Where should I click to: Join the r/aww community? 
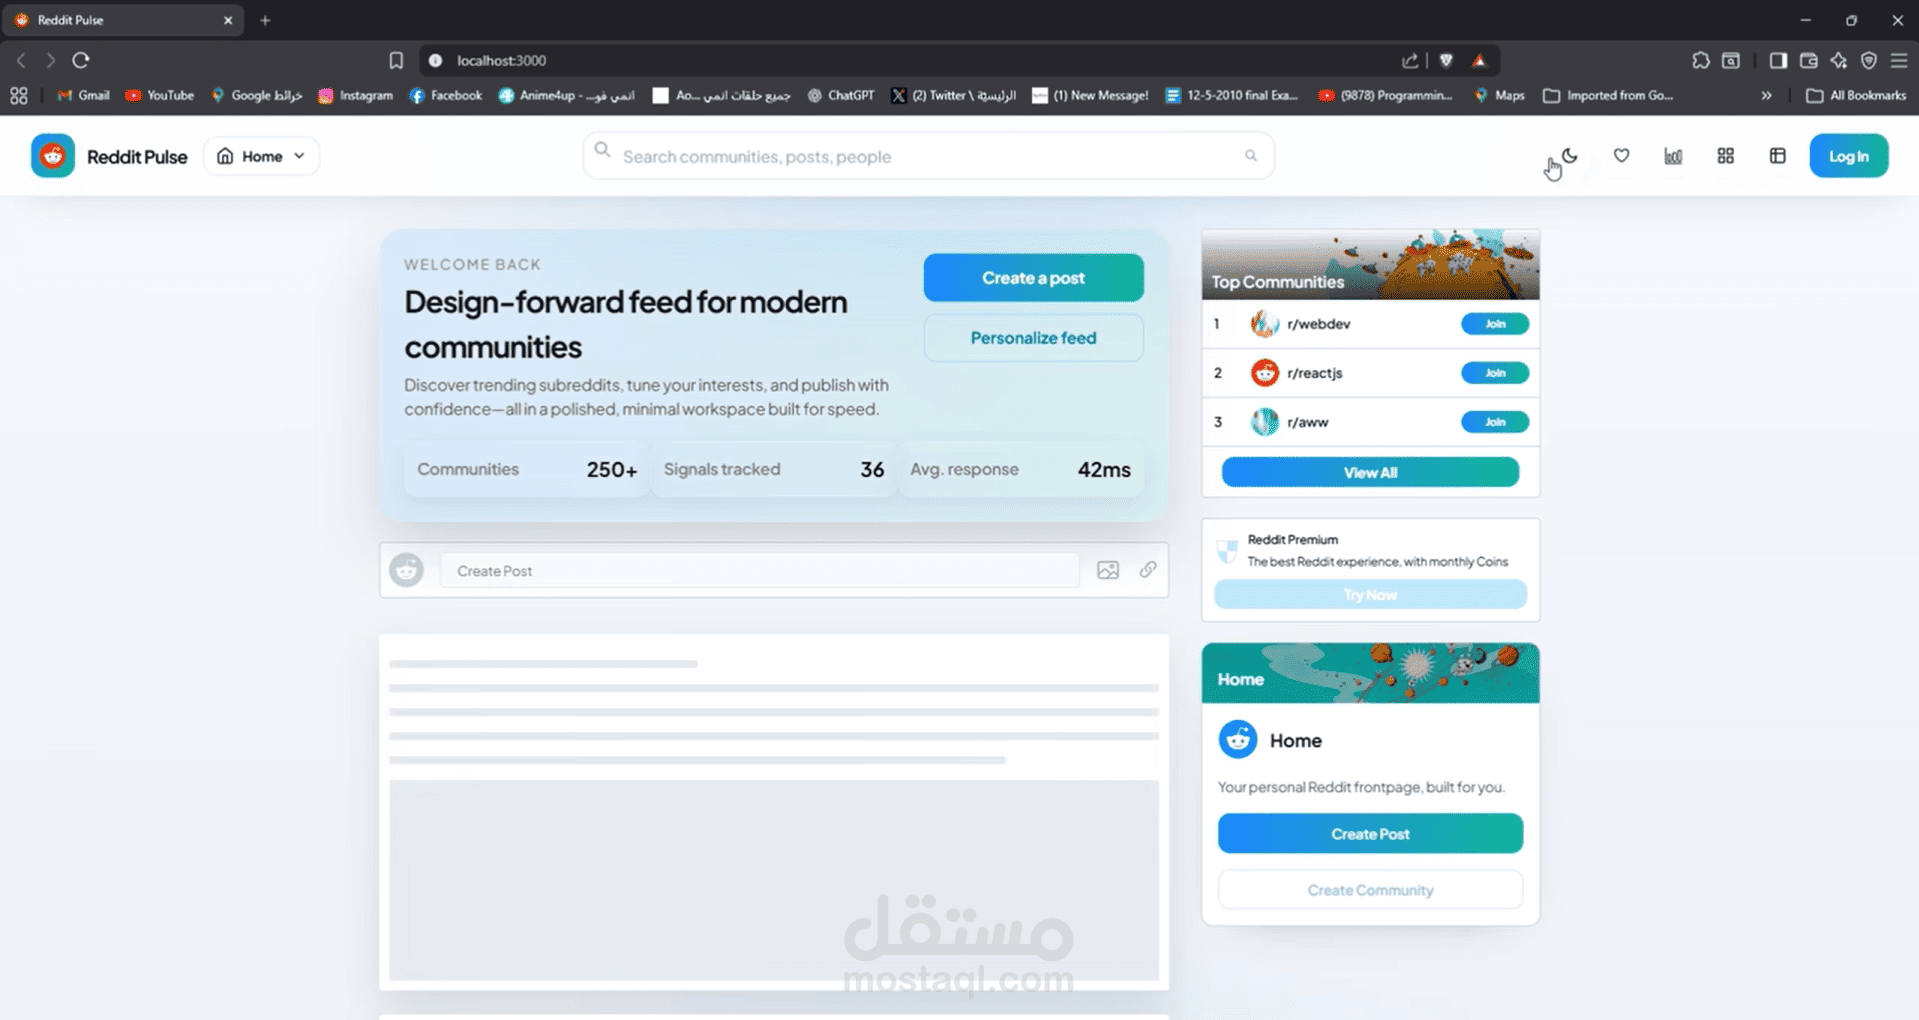pos(1495,422)
